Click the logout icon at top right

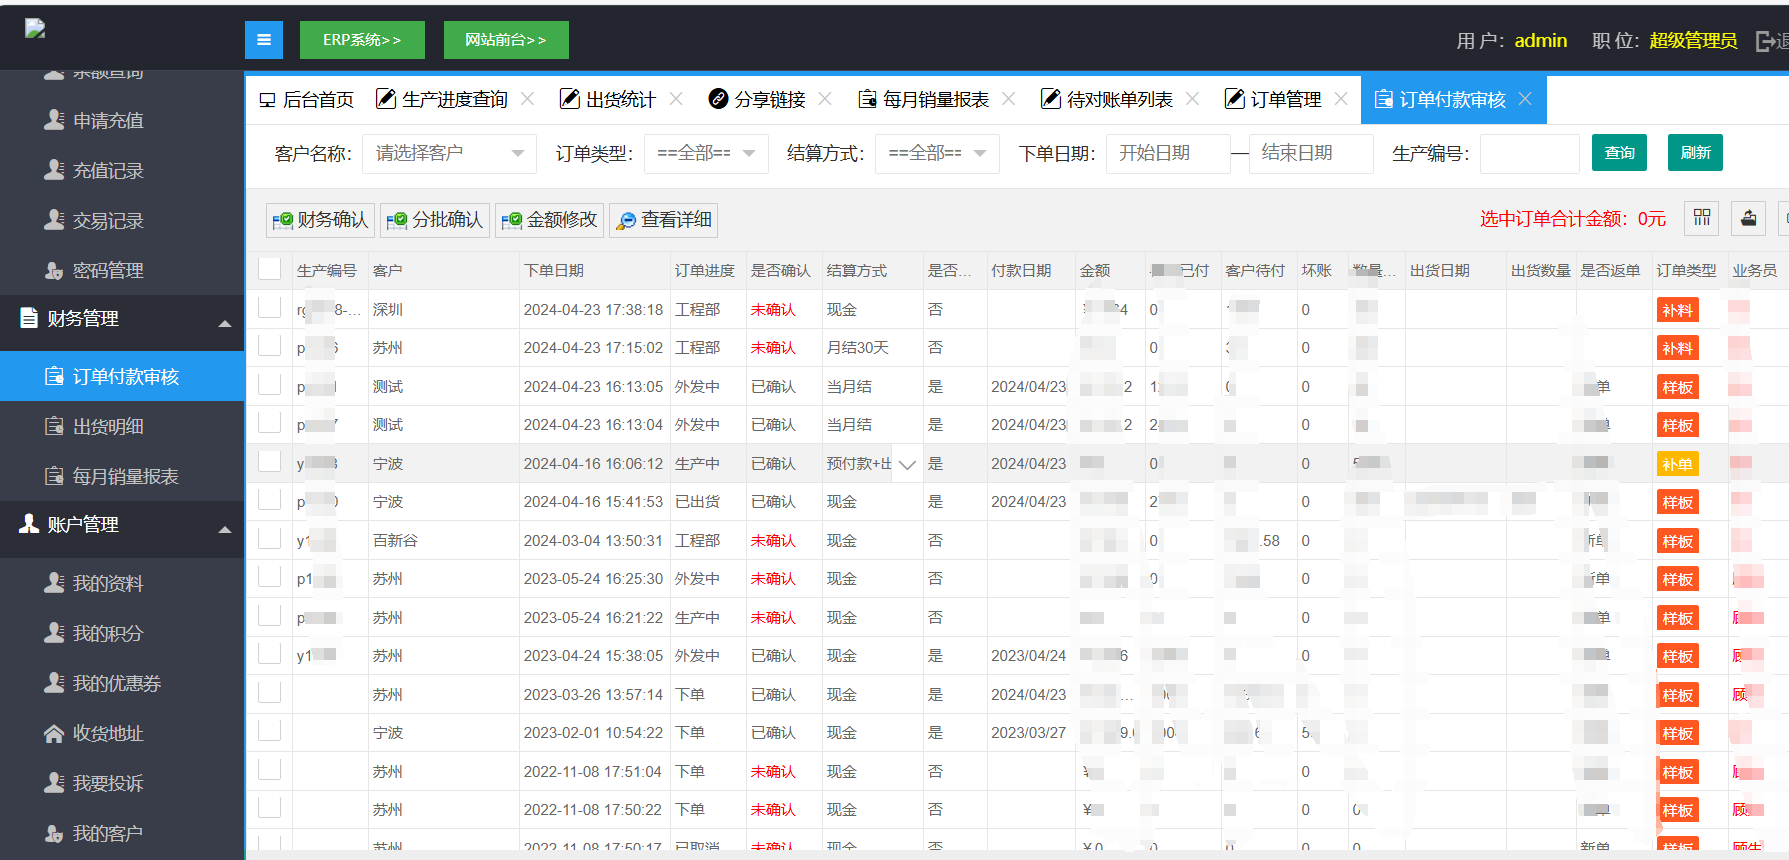coord(1766,41)
